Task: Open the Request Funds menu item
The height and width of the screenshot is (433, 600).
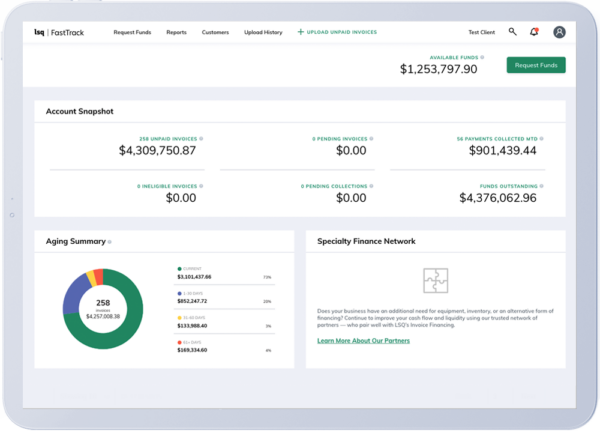Action: (131, 32)
